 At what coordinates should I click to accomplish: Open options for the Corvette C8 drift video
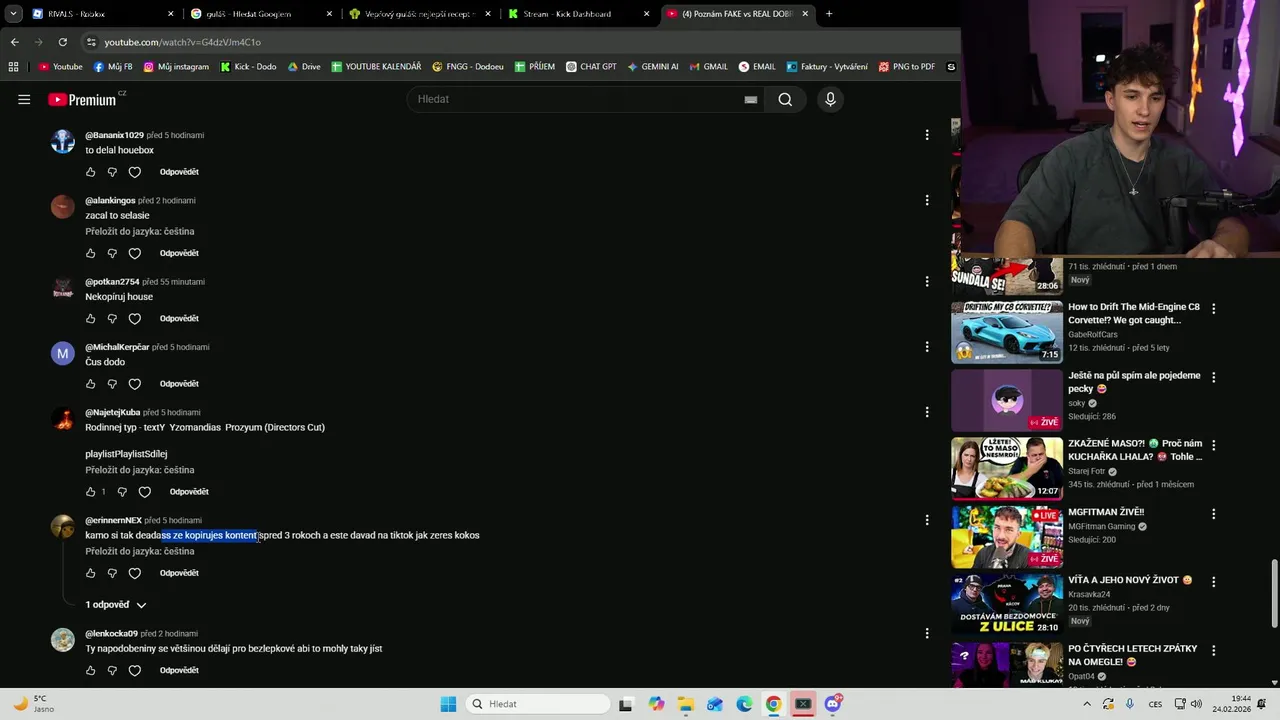[1214, 309]
